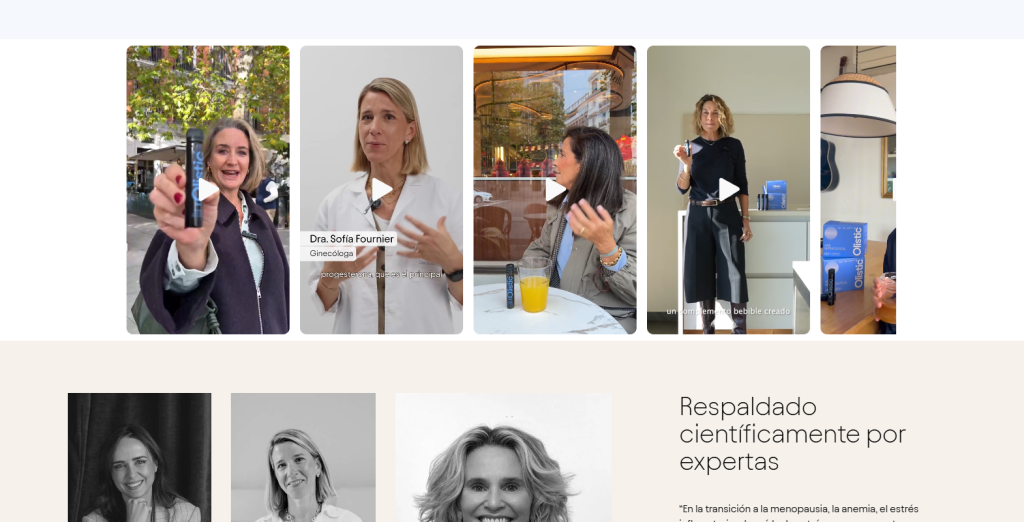Select the portrait of curly-haired smiling woman

click(503, 457)
